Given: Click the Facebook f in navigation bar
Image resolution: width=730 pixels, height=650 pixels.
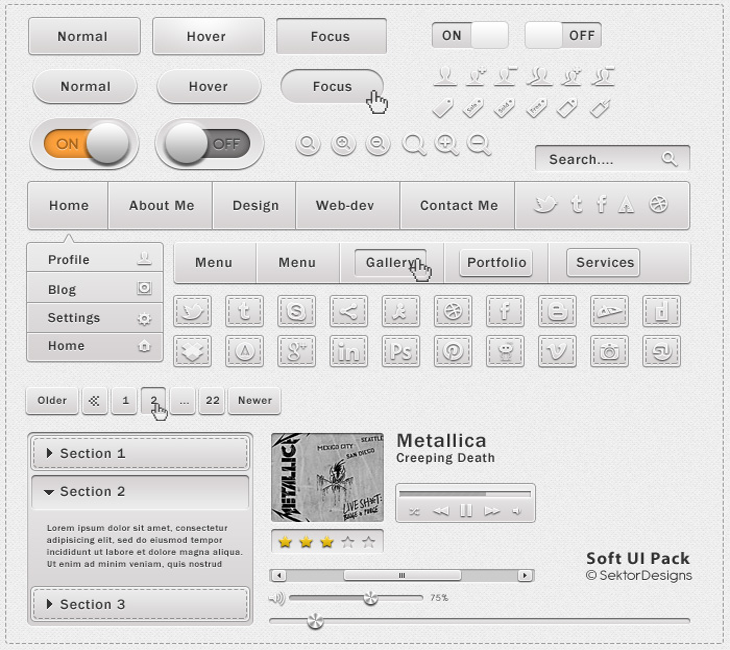Looking at the screenshot, I should click(602, 204).
